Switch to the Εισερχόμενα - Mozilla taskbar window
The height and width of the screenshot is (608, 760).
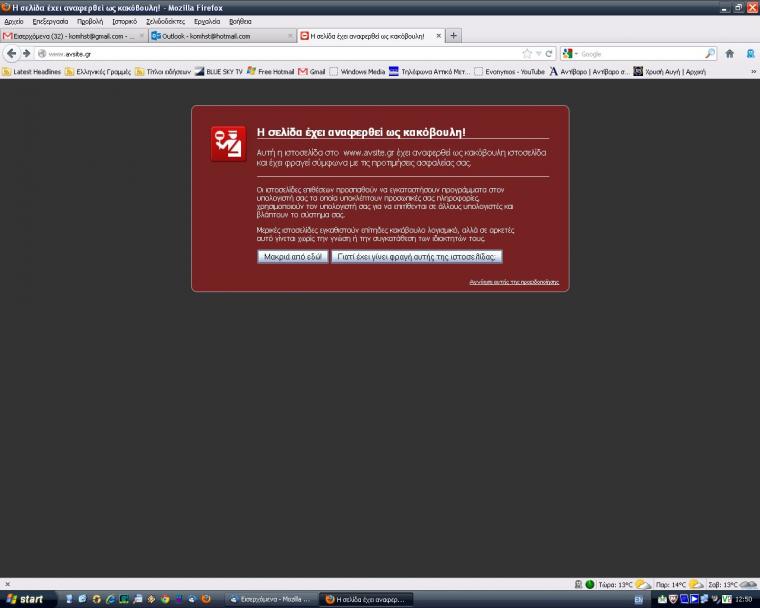tap(271, 600)
